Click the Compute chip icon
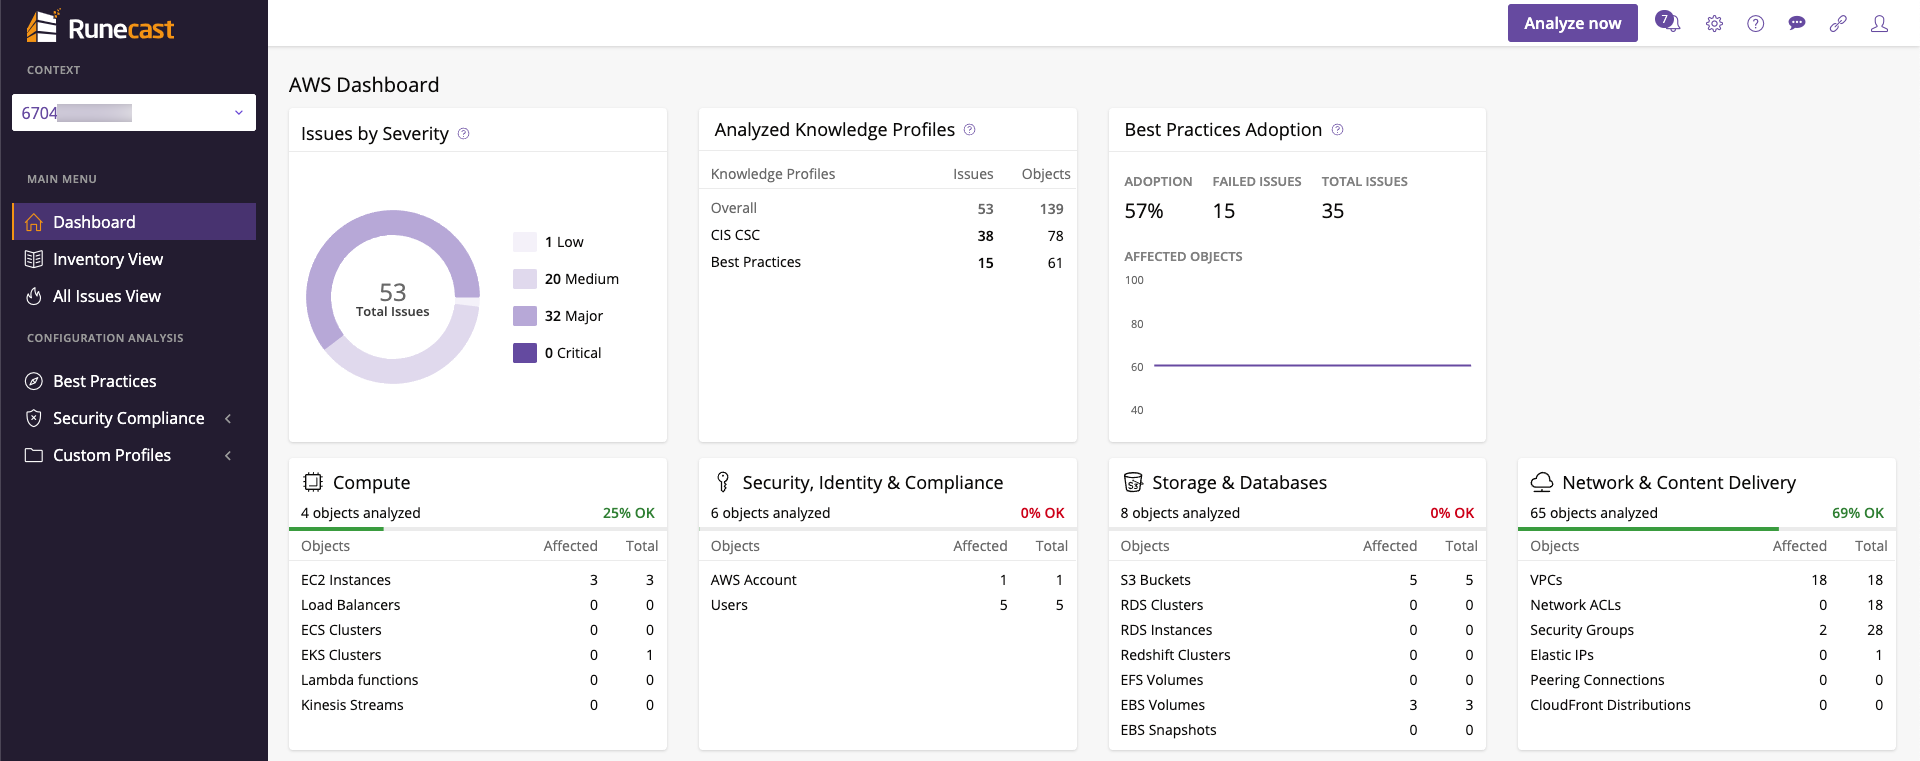 313,482
